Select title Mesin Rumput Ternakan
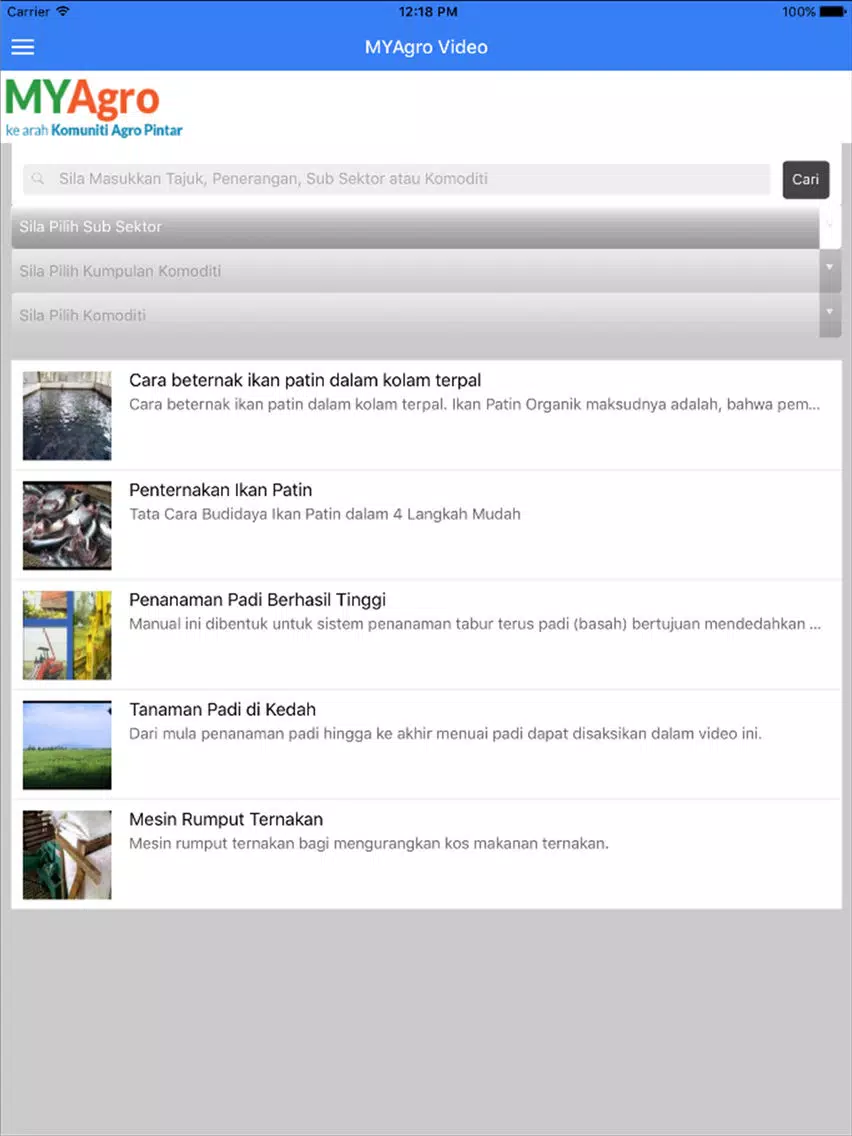The width and height of the screenshot is (852, 1136). [x=226, y=819]
